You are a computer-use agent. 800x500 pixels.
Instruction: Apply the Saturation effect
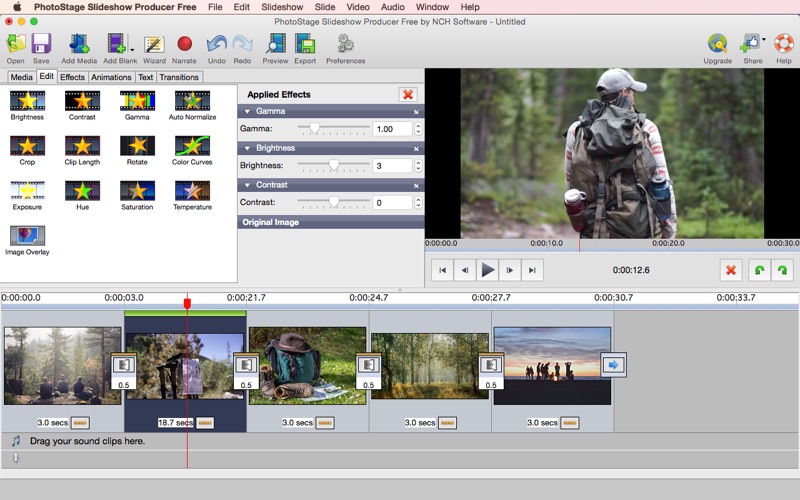click(137, 190)
